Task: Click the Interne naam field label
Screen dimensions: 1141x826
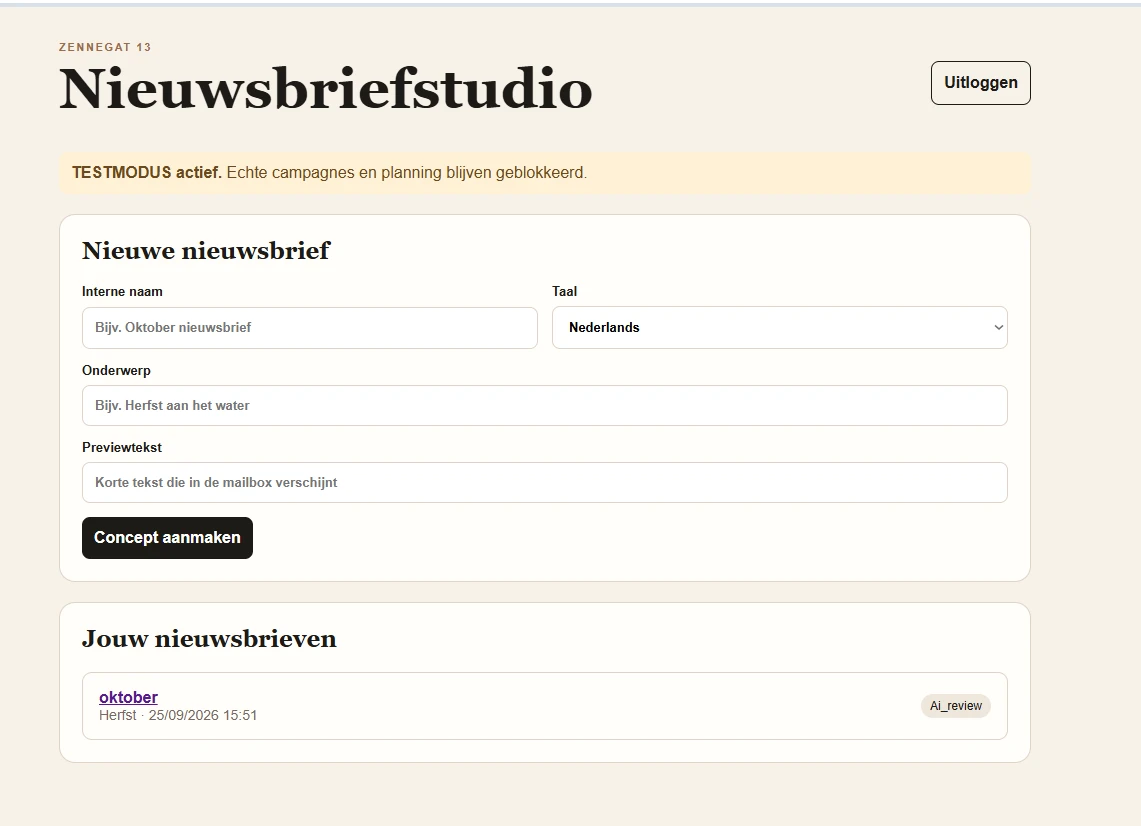Action: [122, 291]
